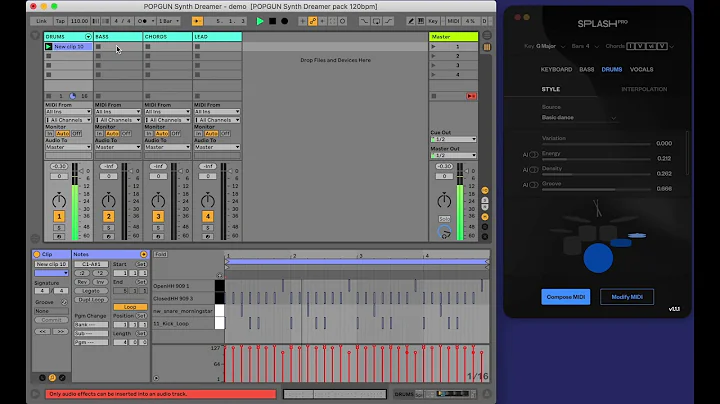The width and height of the screenshot is (720, 404).
Task: Toggle DRUMS track activator button 1
Action: [x=59, y=216]
